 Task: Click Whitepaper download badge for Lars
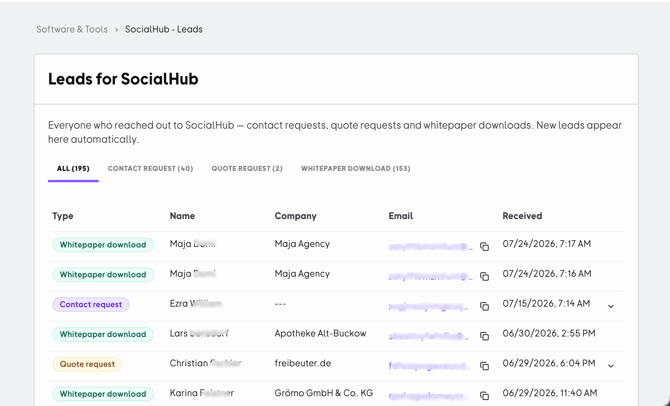(x=103, y=334)
